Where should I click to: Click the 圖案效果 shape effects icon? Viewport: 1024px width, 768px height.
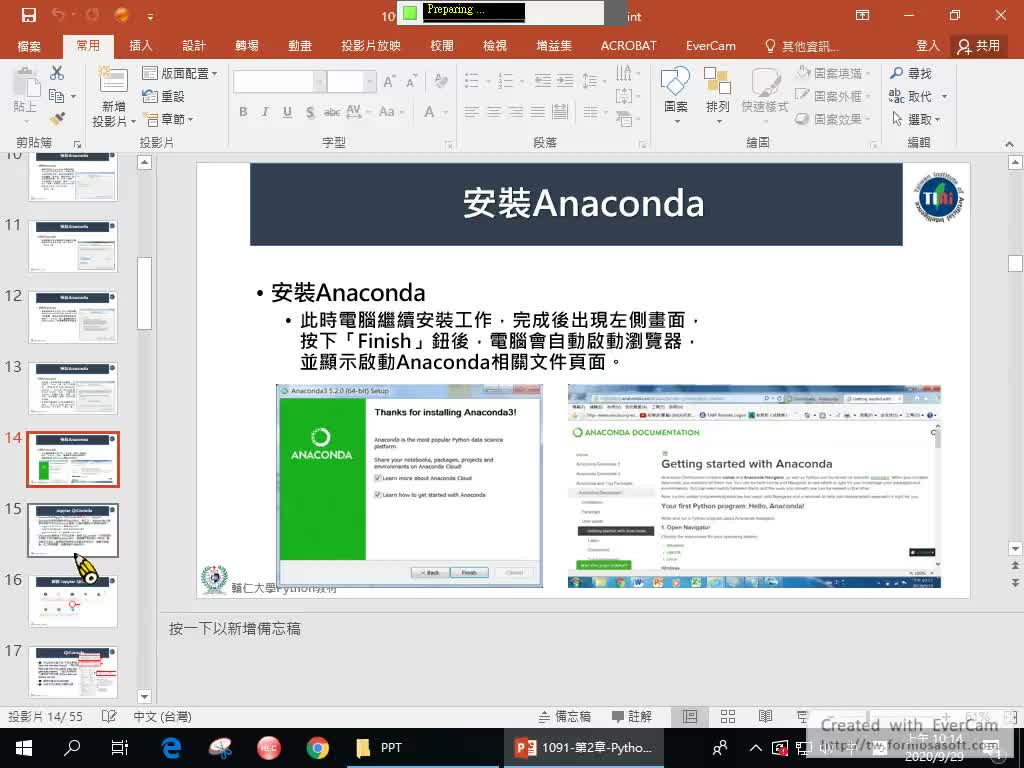pyautogui.click(x=803, y=119)
